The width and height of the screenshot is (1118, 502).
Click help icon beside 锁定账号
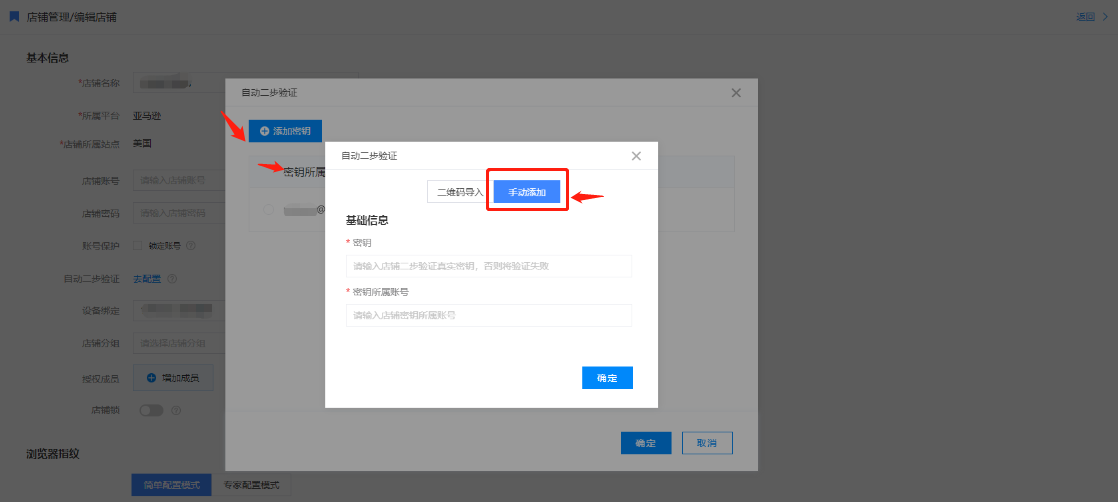pos(190,245)
